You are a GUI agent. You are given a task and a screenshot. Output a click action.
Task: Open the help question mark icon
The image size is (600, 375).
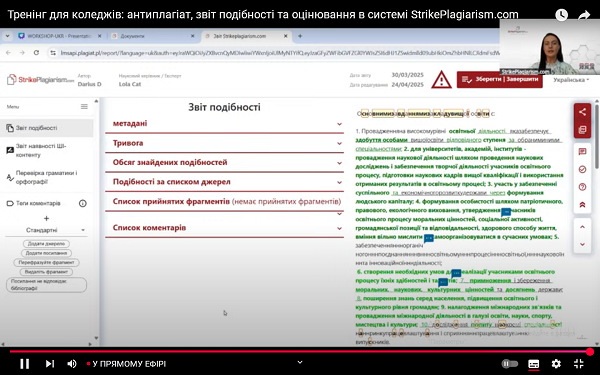[582, 187]
